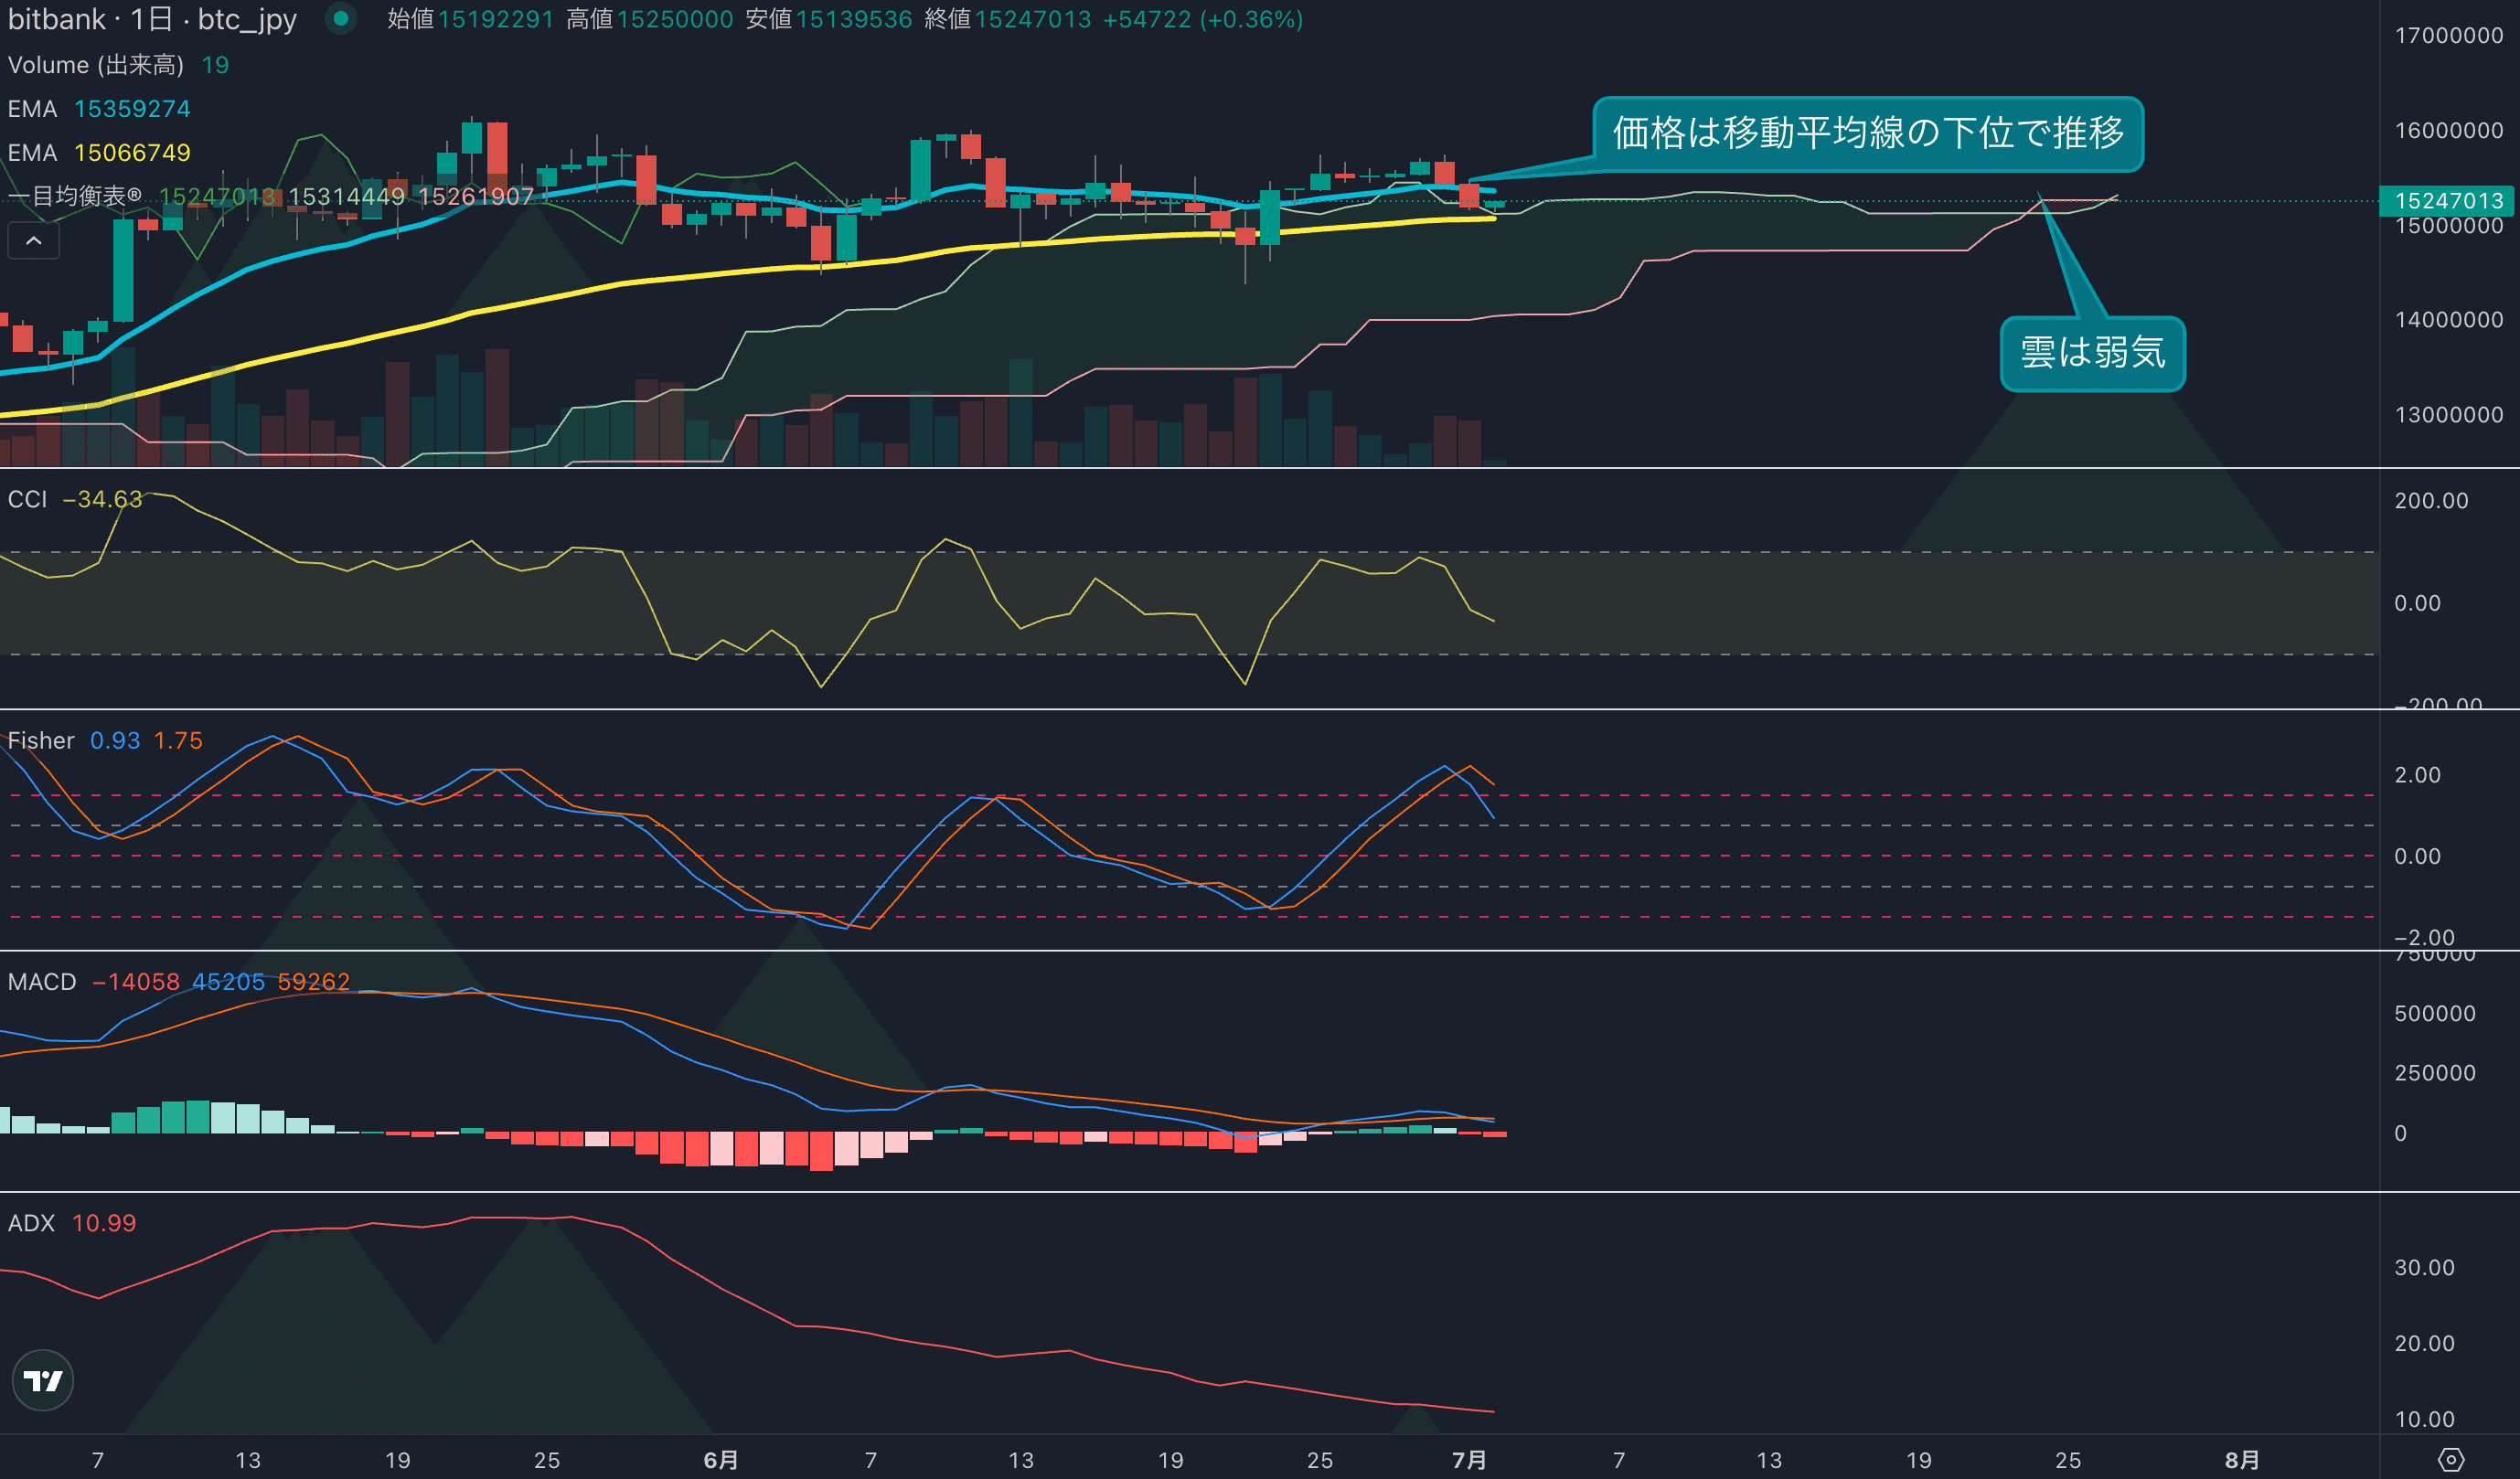Click the green market status dot
The height and width of the screenshot is (1479, 2520).
341,18
